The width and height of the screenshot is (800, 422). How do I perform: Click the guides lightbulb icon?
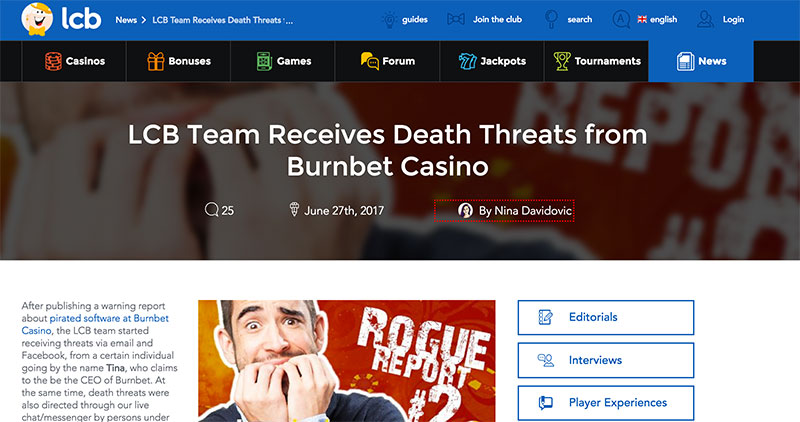[x=389, y=19]
